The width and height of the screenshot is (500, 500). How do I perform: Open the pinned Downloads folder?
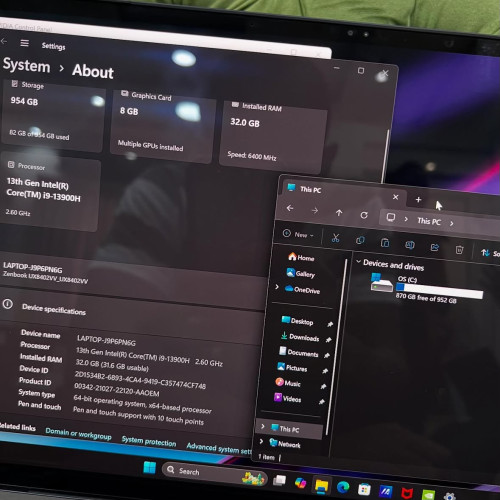click(x=300, y=337)
